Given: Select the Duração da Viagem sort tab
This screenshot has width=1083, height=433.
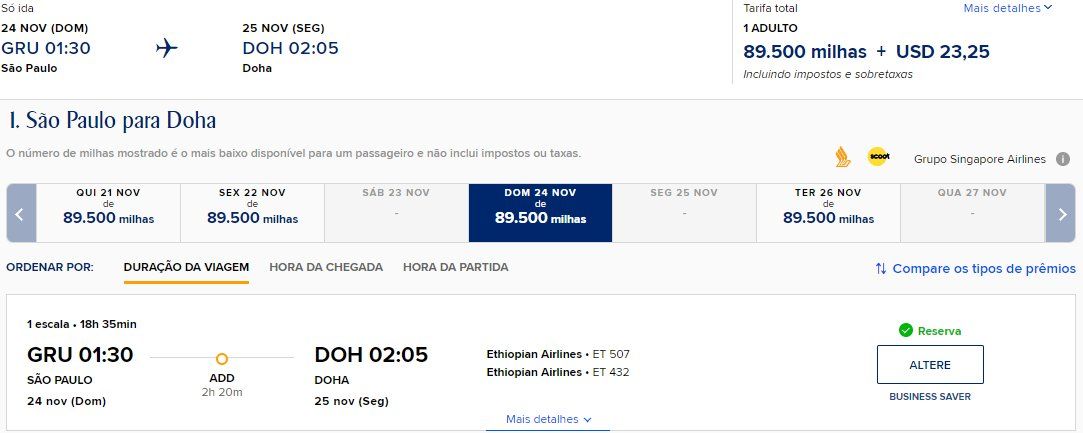Looking at the screenshot, I should click(186, 267).
